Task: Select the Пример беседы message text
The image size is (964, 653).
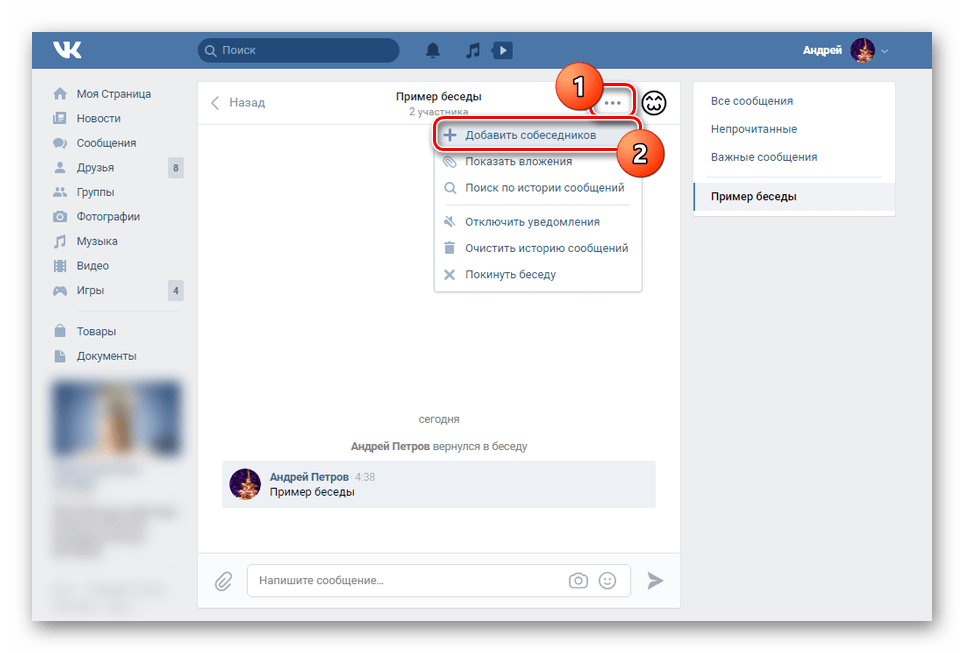Action: tap(312, 493)
